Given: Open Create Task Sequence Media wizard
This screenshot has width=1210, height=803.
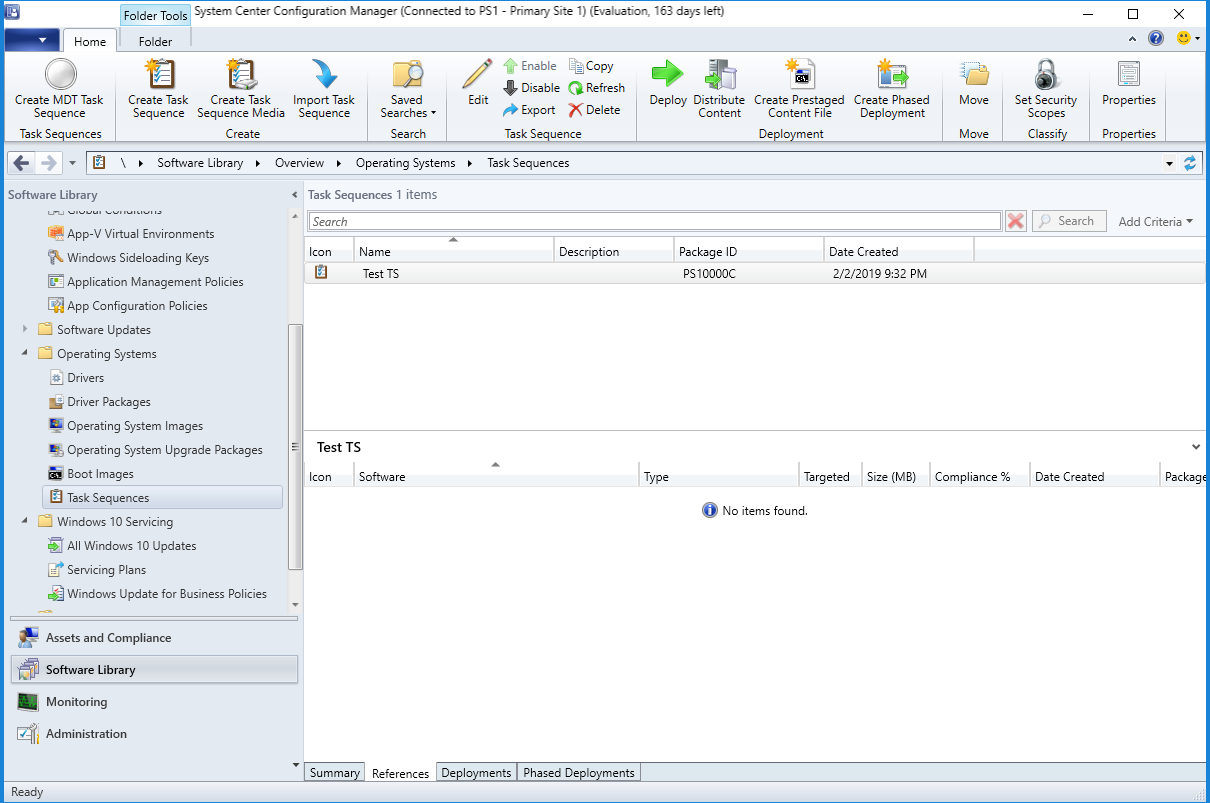Looking at the screenshot, I should [x=241, y=89].
